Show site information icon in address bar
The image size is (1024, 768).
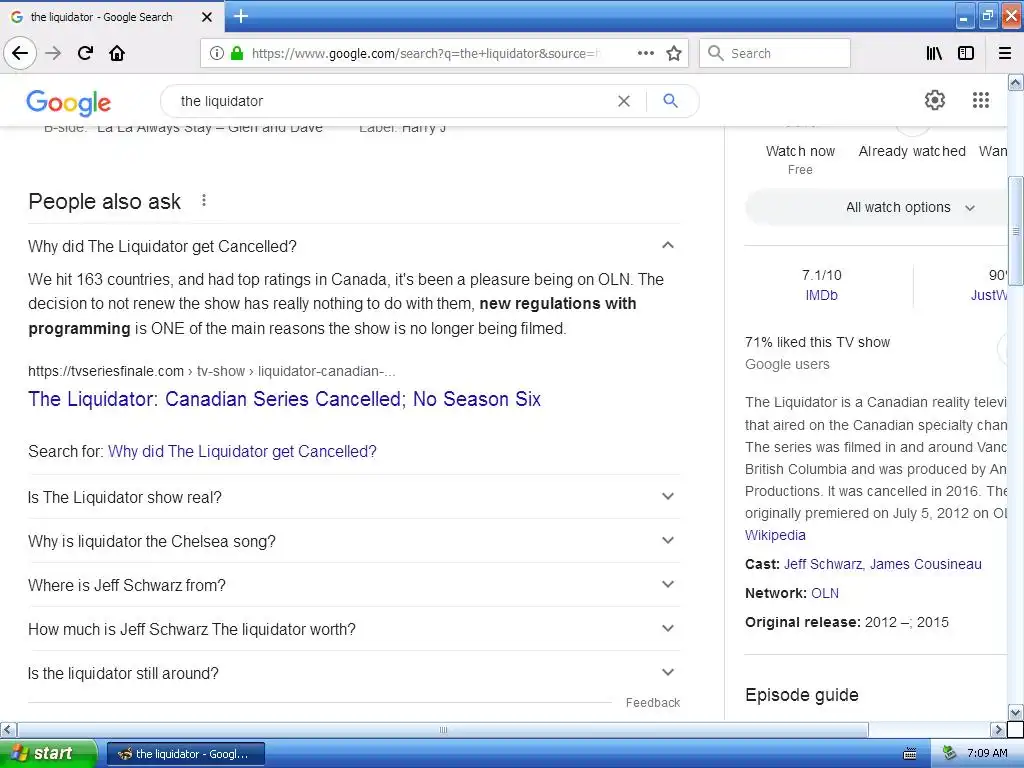(x=216, y=53)
